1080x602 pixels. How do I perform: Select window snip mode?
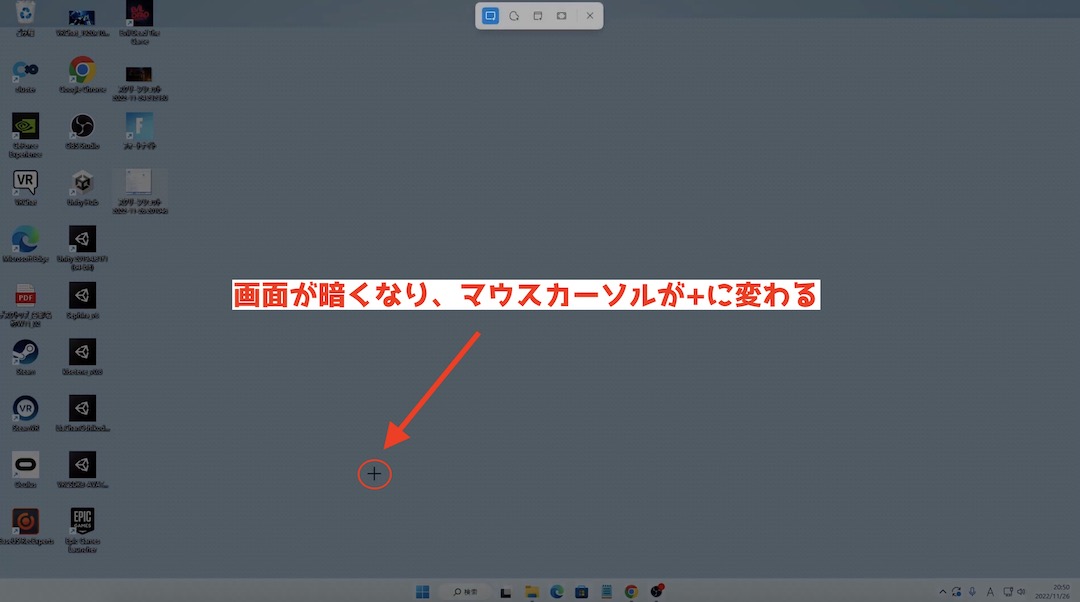click(537, 15)
